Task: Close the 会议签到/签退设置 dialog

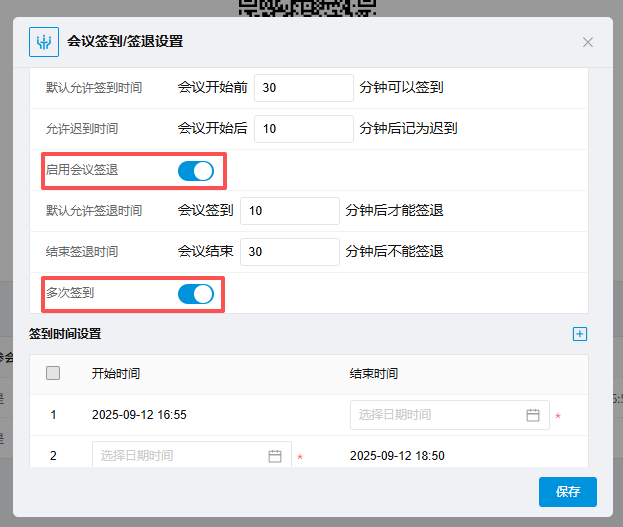Action: point(588,42)
